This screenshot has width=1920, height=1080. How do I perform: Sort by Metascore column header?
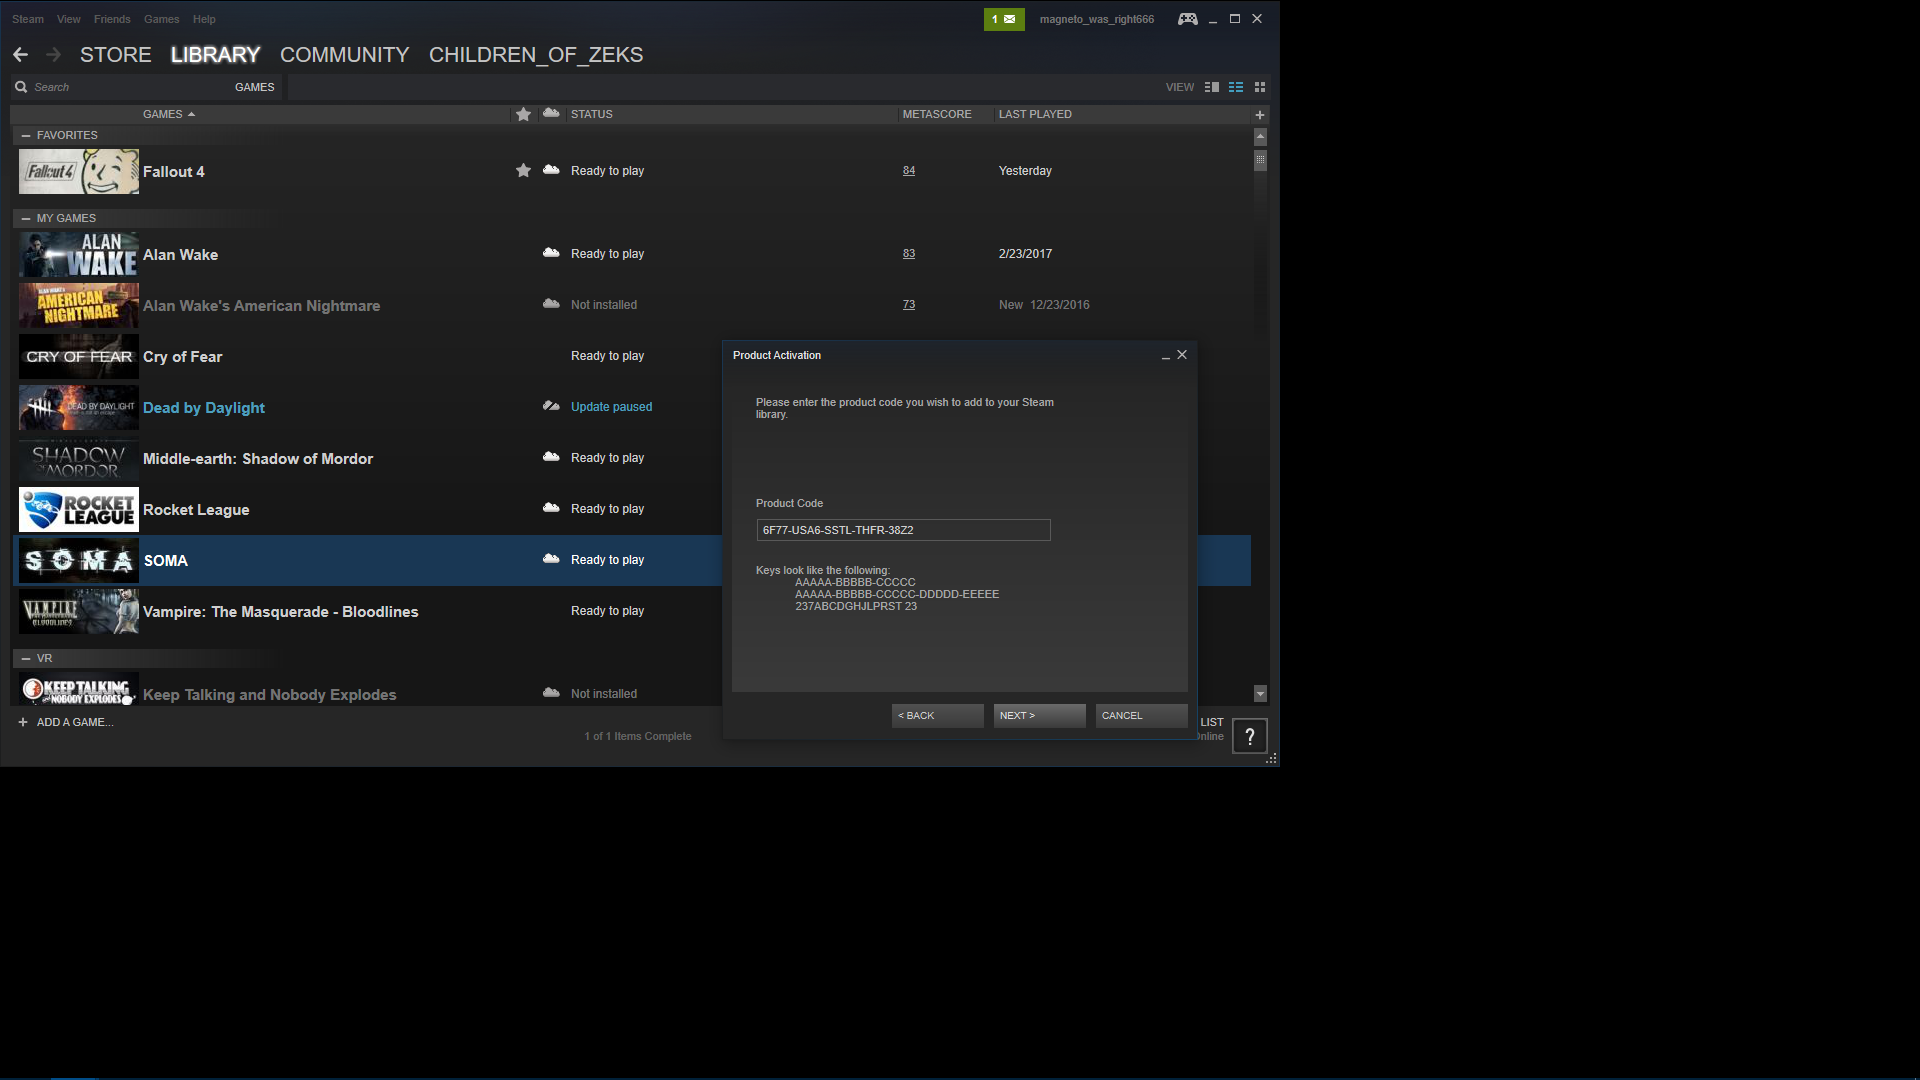pos(937,114)
